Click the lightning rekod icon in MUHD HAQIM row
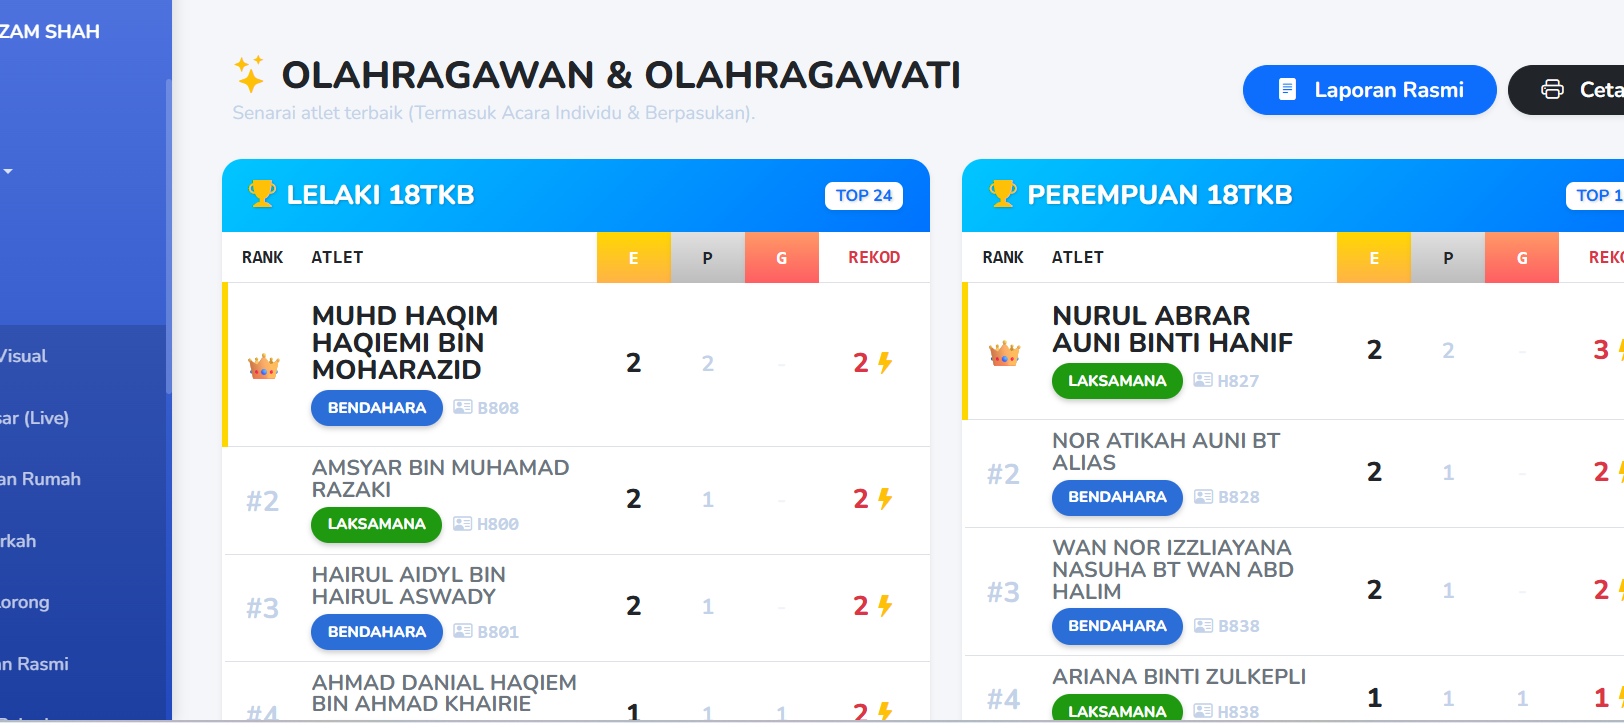Viewport: 1624px width, 723px height. 885,363
